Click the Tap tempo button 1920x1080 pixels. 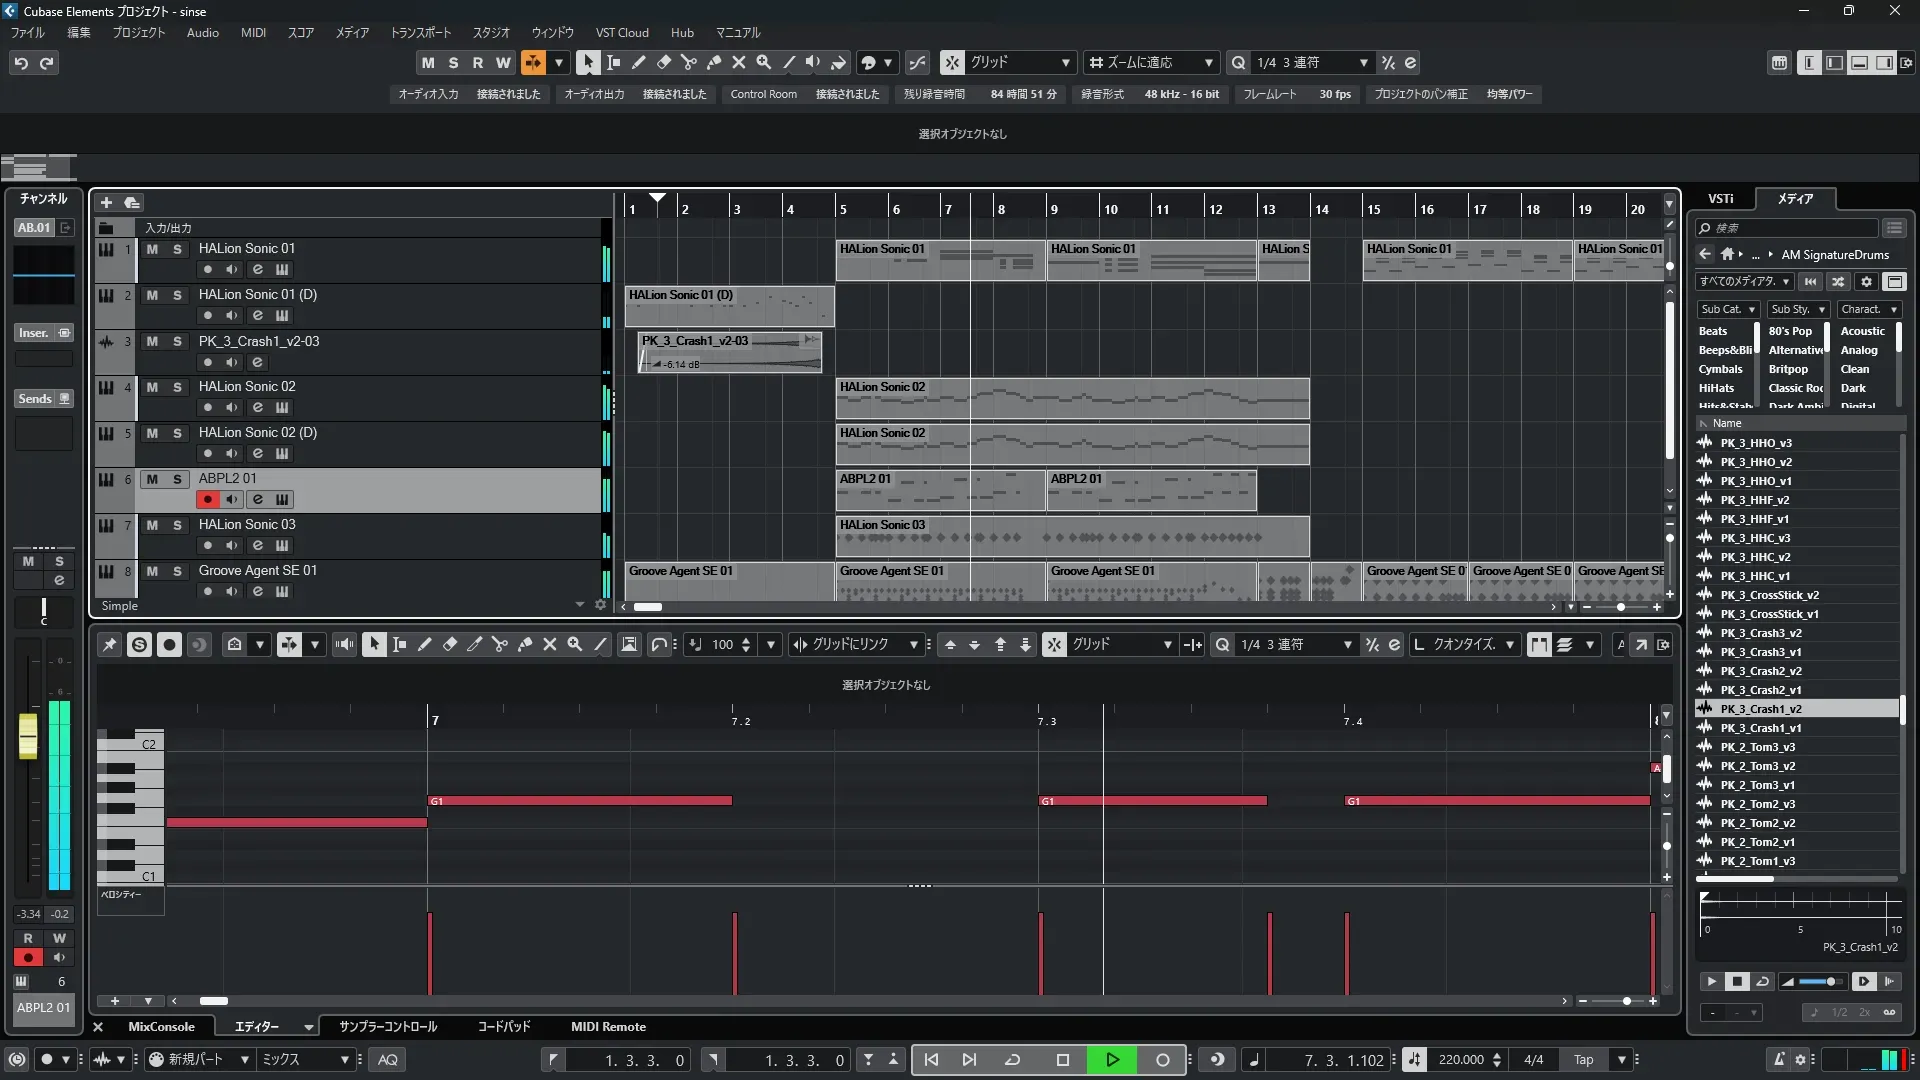pyautogui.click(x=1583, y=1060)
